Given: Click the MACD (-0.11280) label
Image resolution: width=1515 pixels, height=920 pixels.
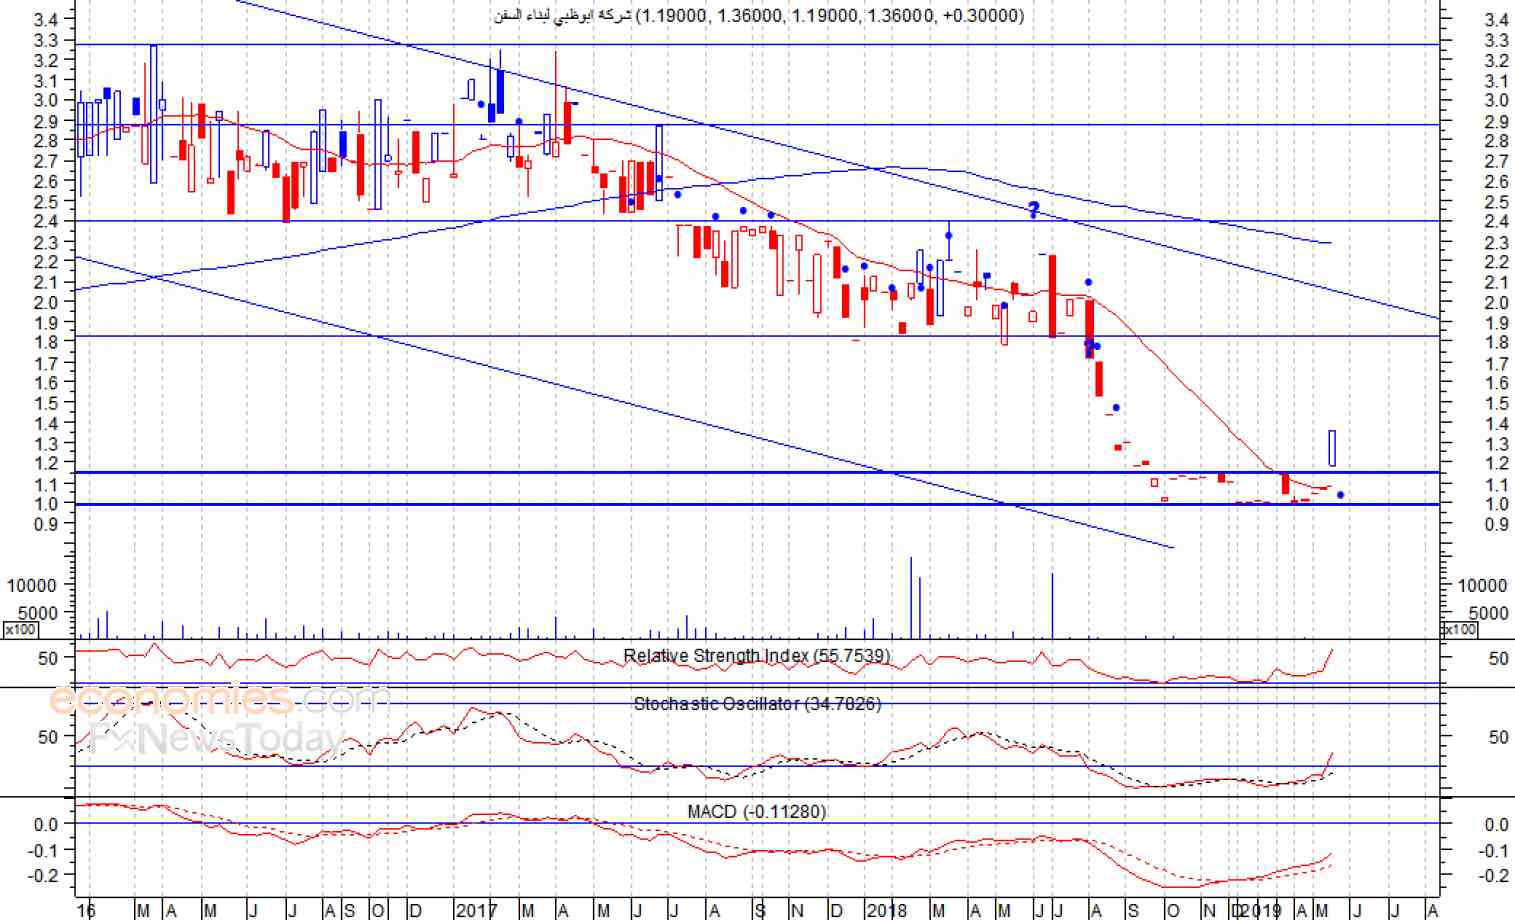Looking at the screenshot, I should pyautogui.click(x=756, y=811).
